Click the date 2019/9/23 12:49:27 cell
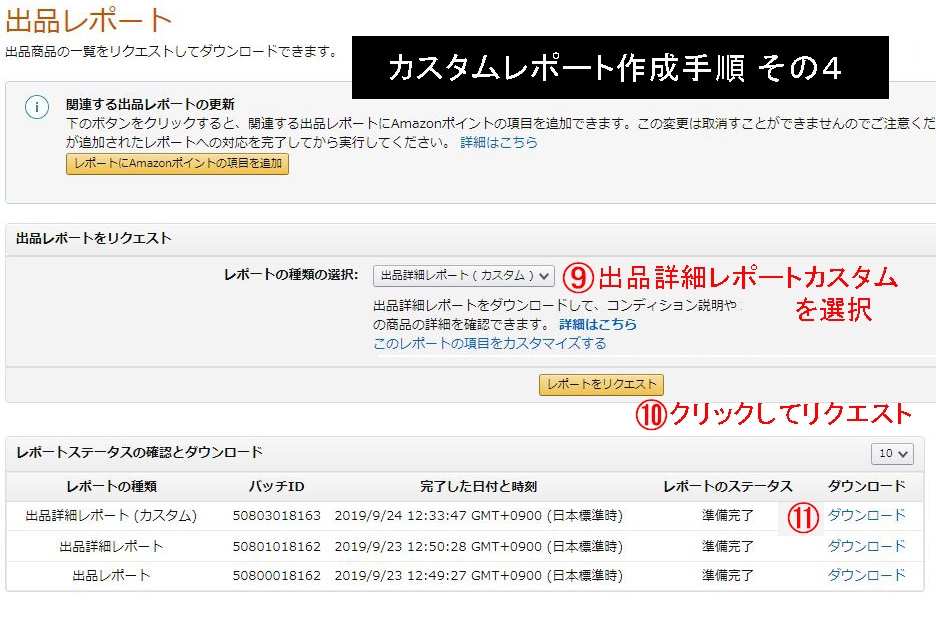The height and width of the screenshot is (624, 936). click(478, 576)
